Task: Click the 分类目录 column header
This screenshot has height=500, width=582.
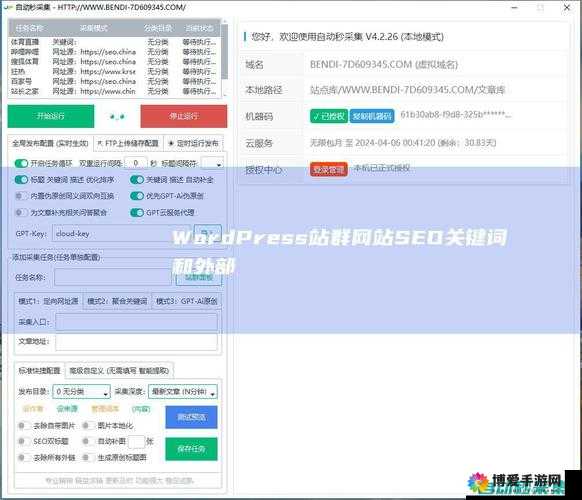Action: (158, 28)
